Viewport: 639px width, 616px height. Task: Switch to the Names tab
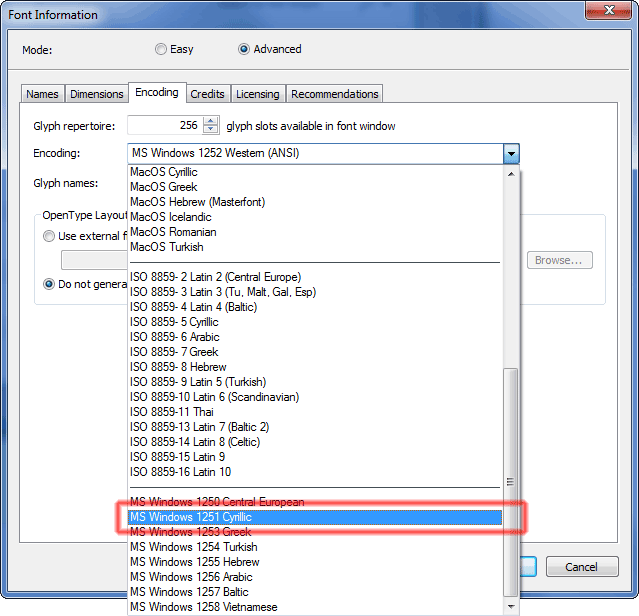[42, 94]
